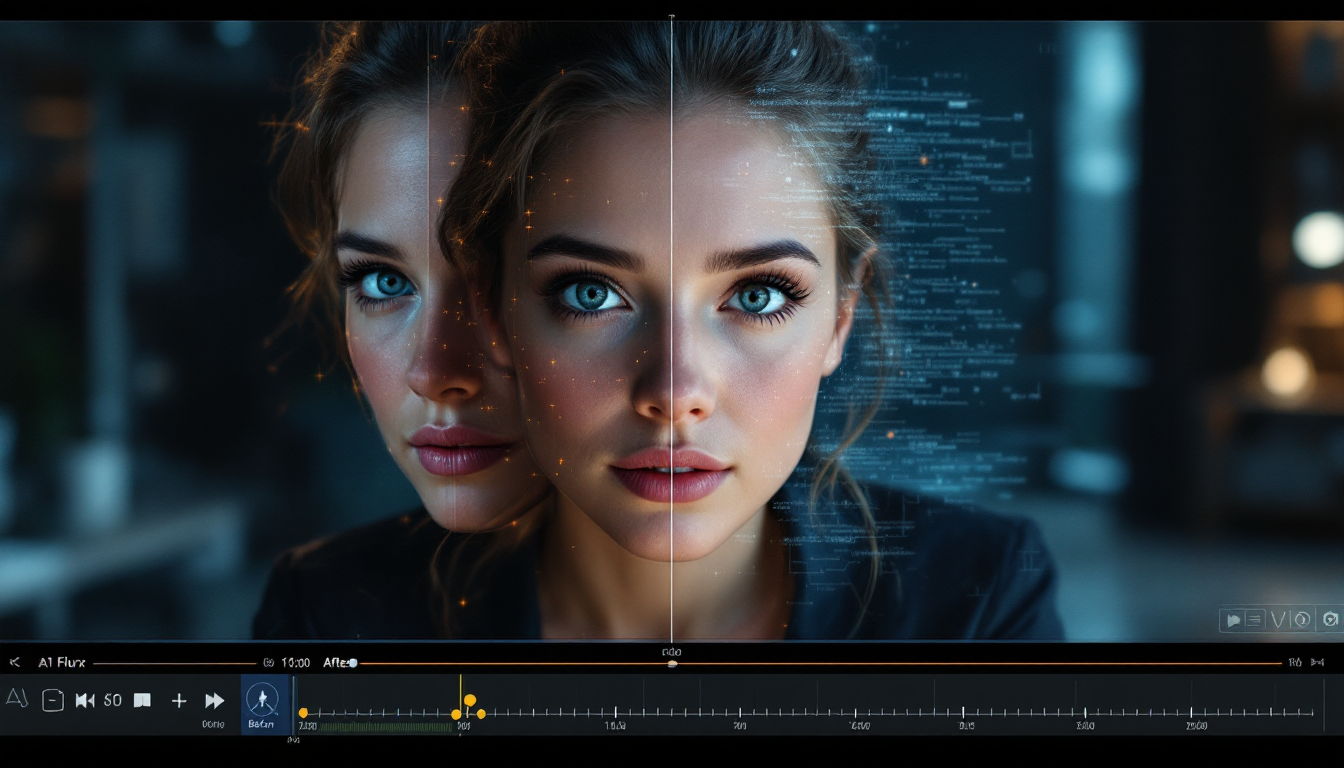This screenshot has height=768, width=1344.
Task: Click the camera capture icon in corner overlay
Action: click(1330, 621)
